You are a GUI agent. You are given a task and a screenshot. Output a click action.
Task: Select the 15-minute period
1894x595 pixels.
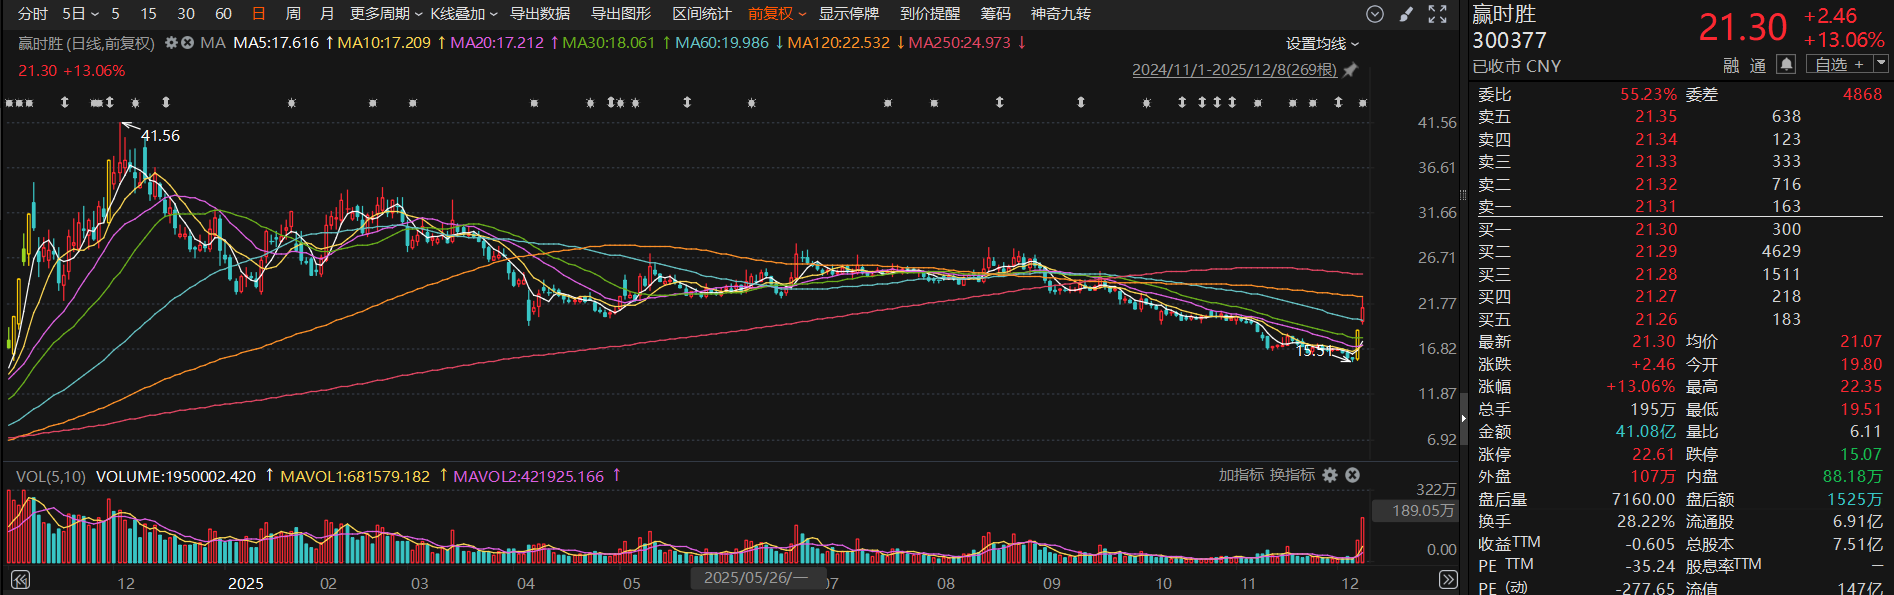click(x=148, y=14)
